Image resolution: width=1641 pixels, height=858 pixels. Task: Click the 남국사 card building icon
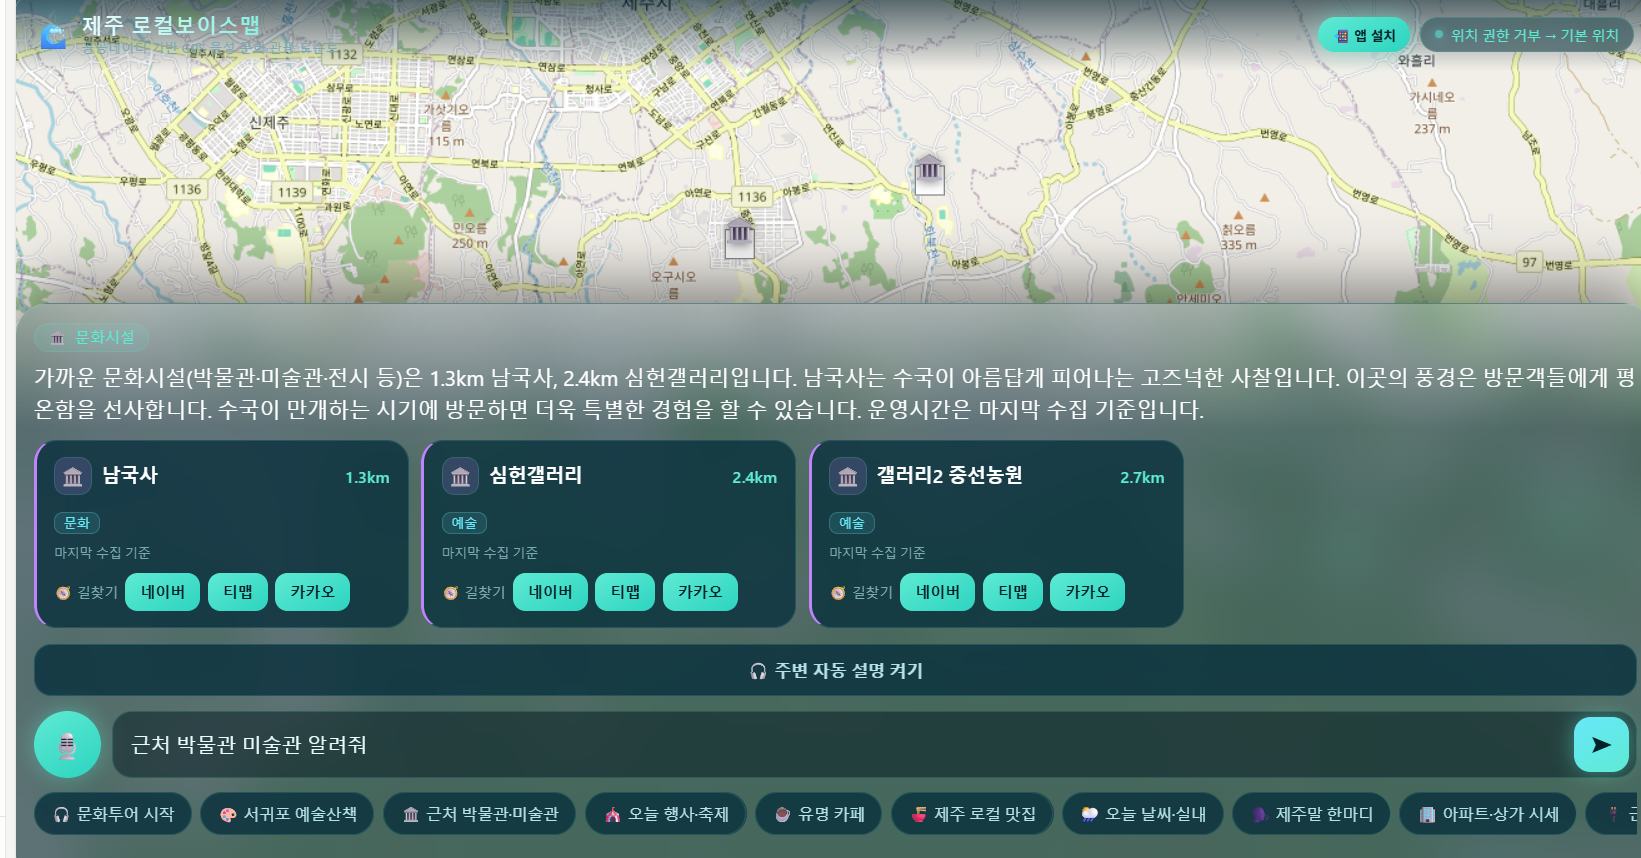pos(73,477)
